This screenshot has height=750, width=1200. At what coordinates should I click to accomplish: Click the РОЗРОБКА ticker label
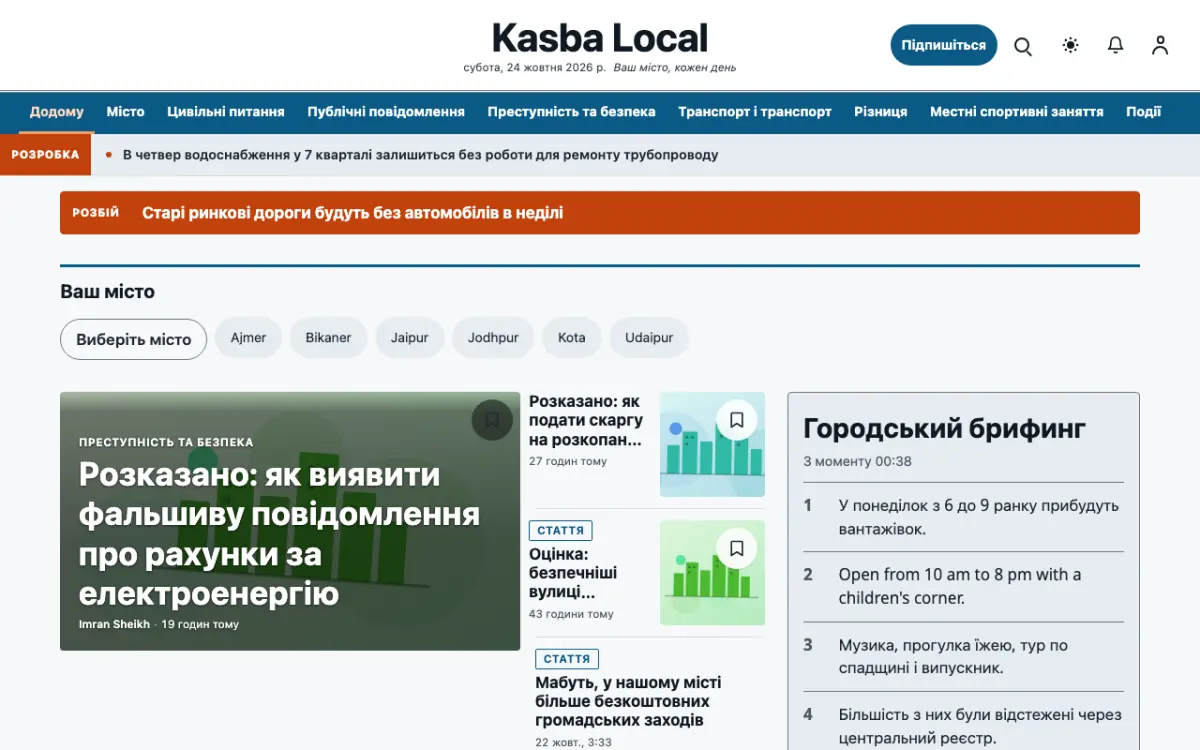(x=46, y=155)
